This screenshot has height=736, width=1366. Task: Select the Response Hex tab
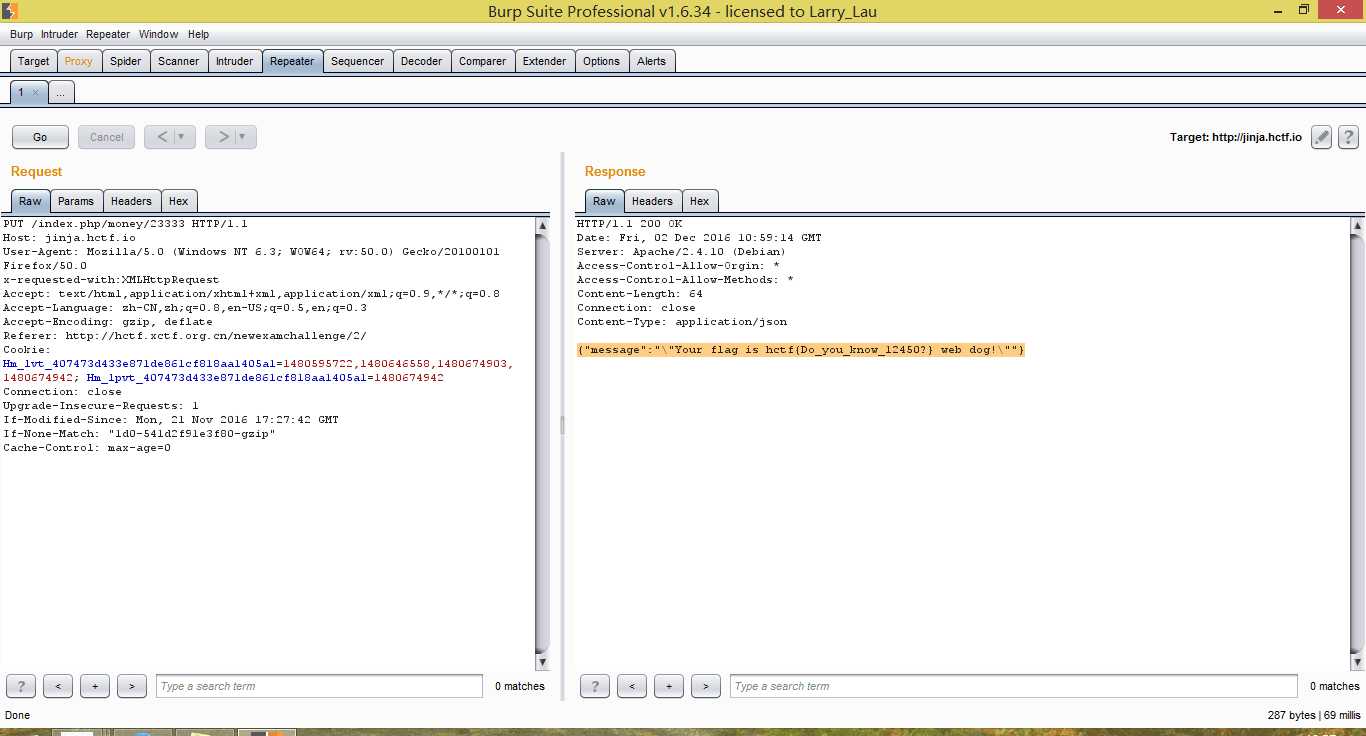pyautogui.click(x=700, y=201)
